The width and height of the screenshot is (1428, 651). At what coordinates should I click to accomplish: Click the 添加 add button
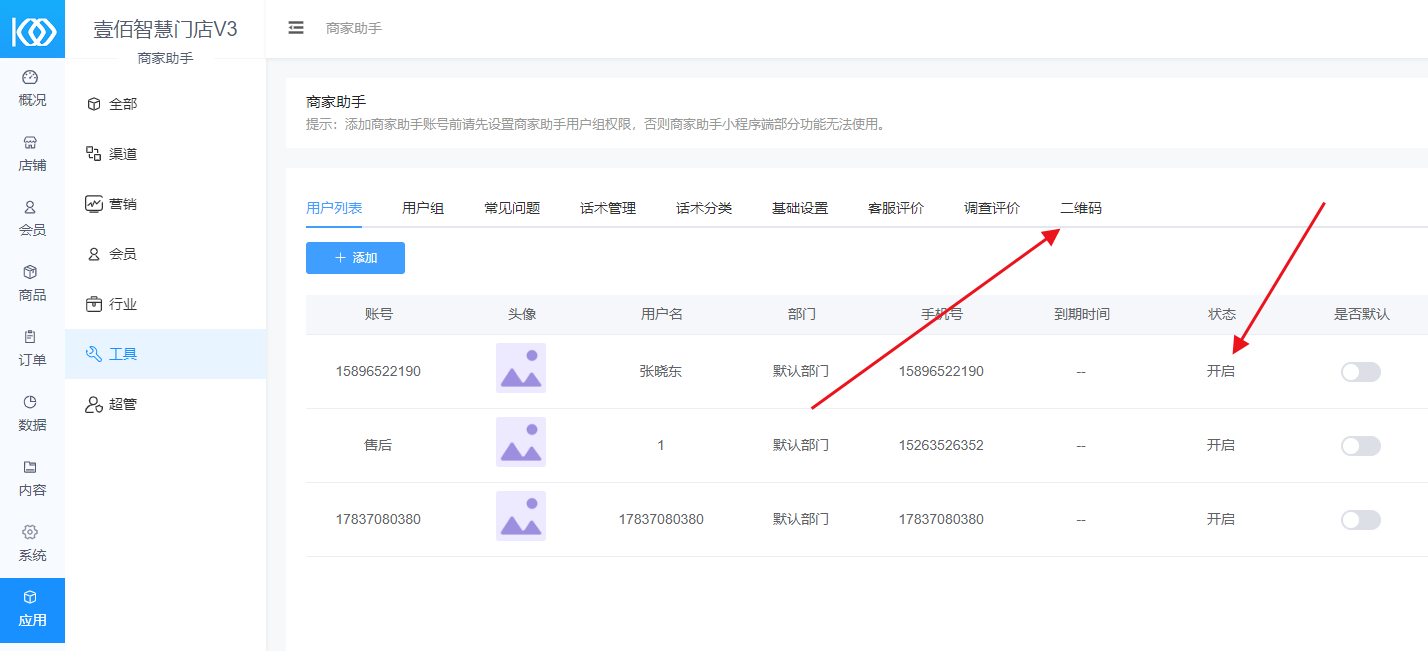355,258
